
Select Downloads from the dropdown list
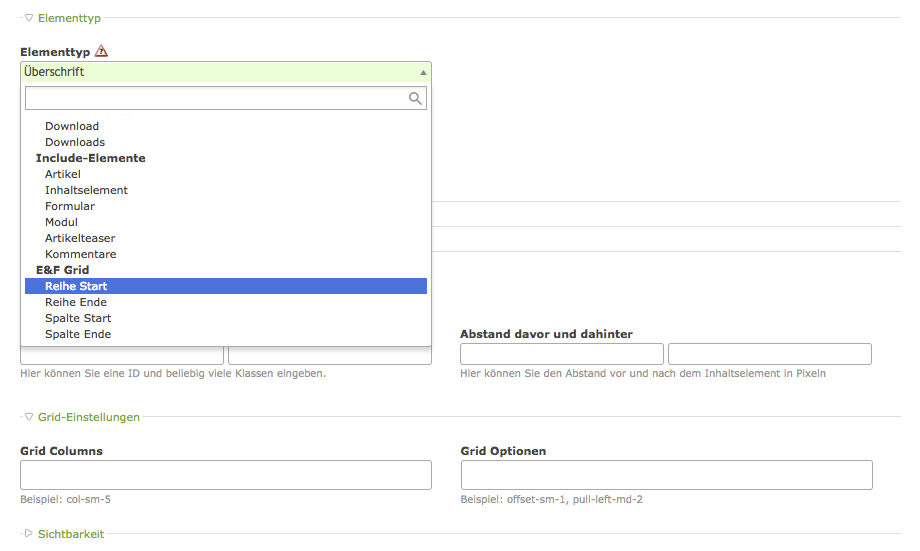click(75, 142)
